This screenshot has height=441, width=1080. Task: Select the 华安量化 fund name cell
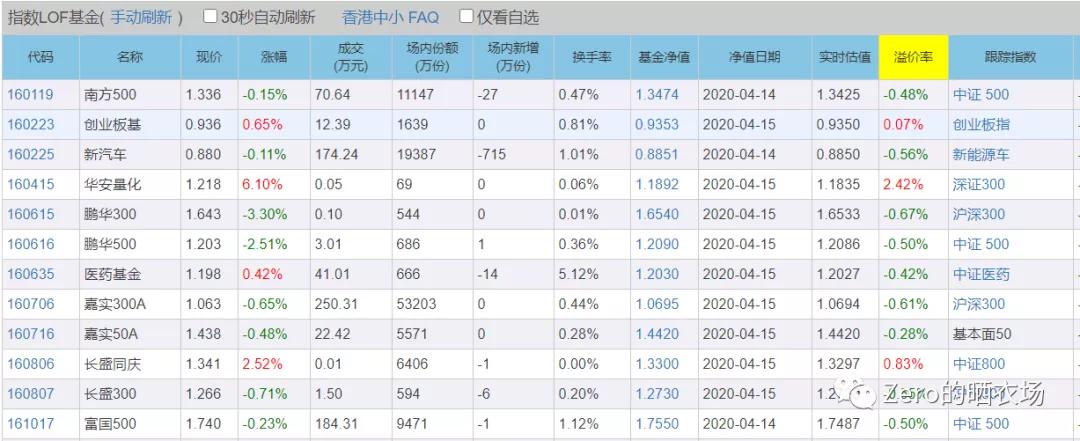click(129, 184)
